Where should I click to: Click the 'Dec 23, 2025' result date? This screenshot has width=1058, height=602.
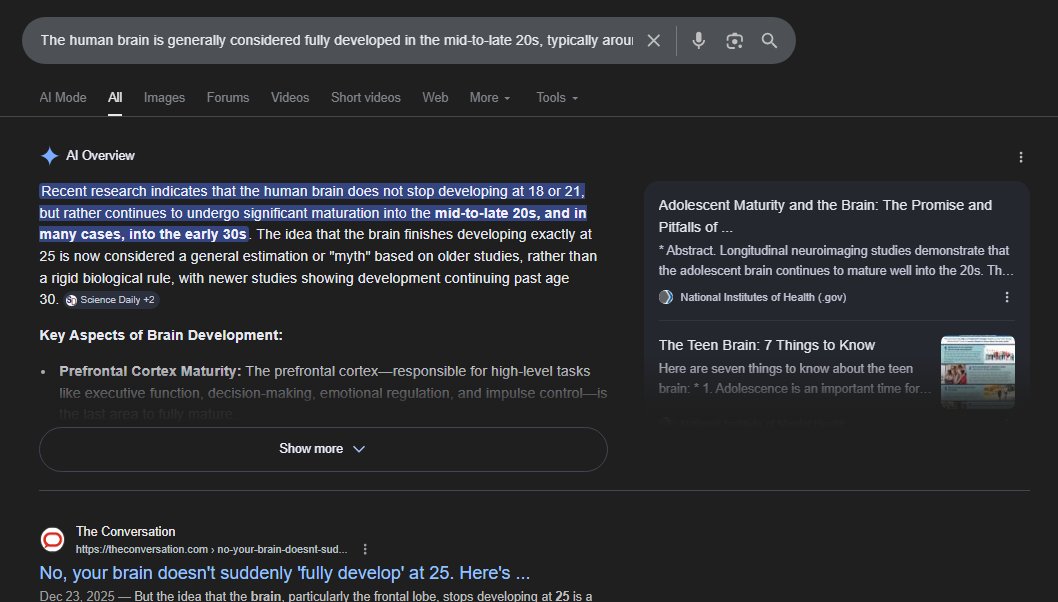click(x=76, y=596)
